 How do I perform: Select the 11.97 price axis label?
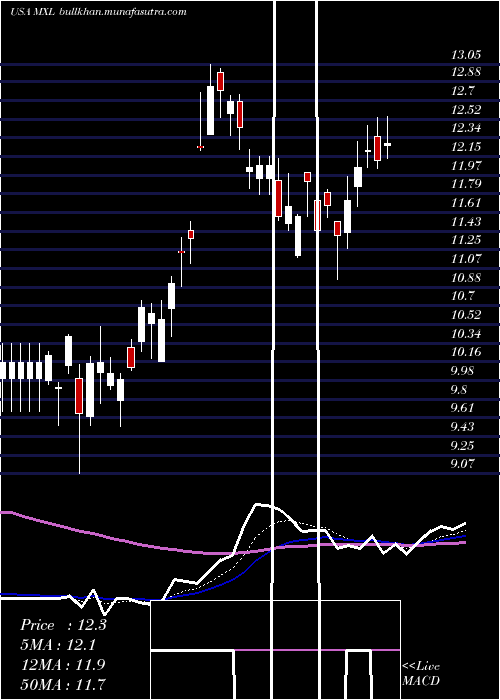[466, 166]
